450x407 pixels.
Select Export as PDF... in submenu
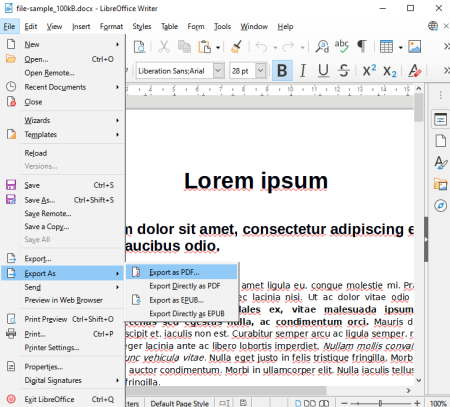pos(182,272)
